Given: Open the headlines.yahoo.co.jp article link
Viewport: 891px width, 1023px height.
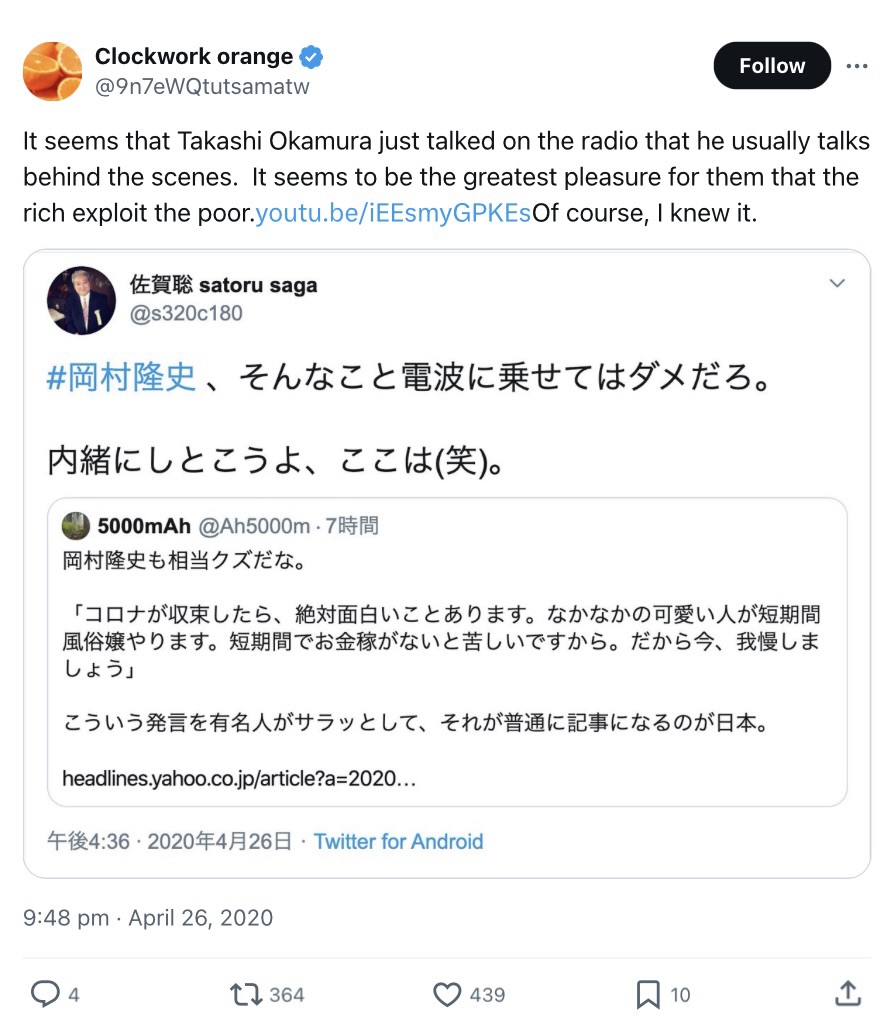Looking at the screenshot, I should tap(238, 777).
